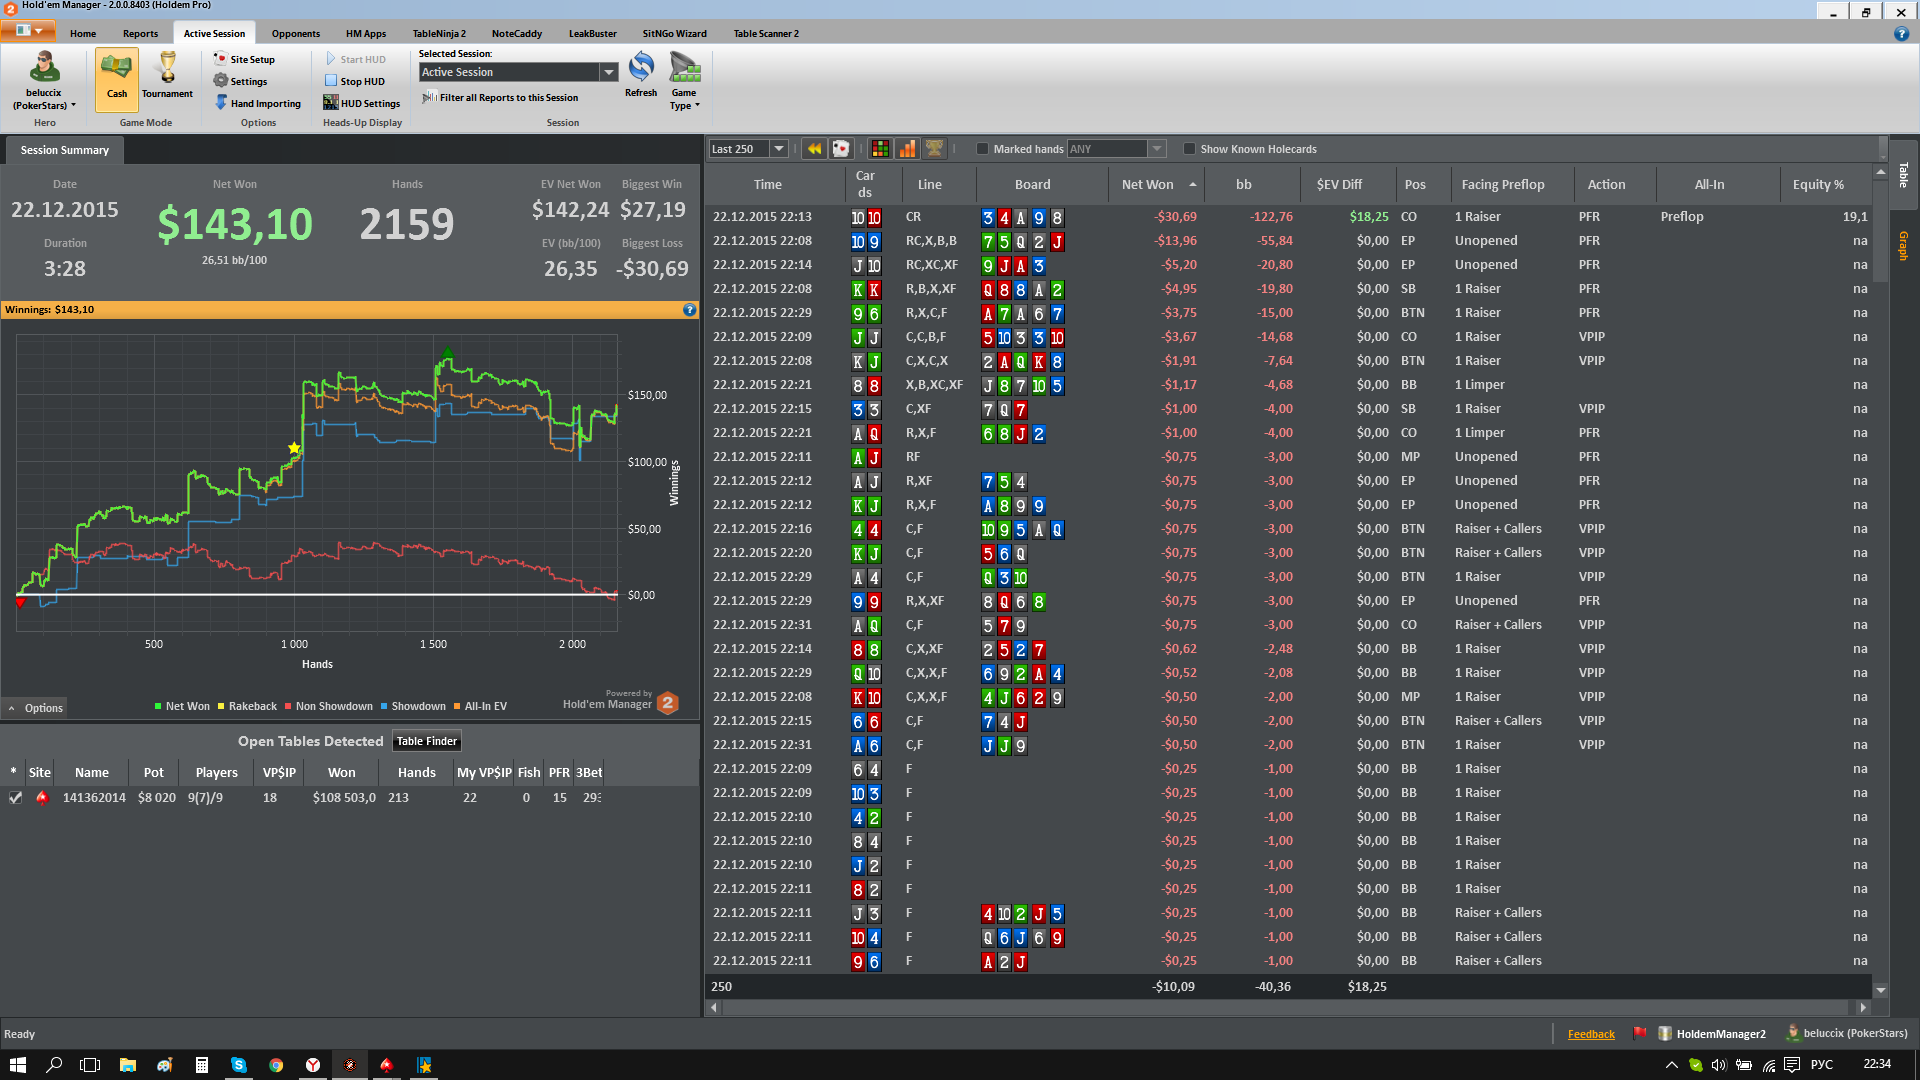The width and height of the screenshot is (1920, 1080).
Task: Open the Marked hands ANY dropdown
Action: pos(1157,149)
